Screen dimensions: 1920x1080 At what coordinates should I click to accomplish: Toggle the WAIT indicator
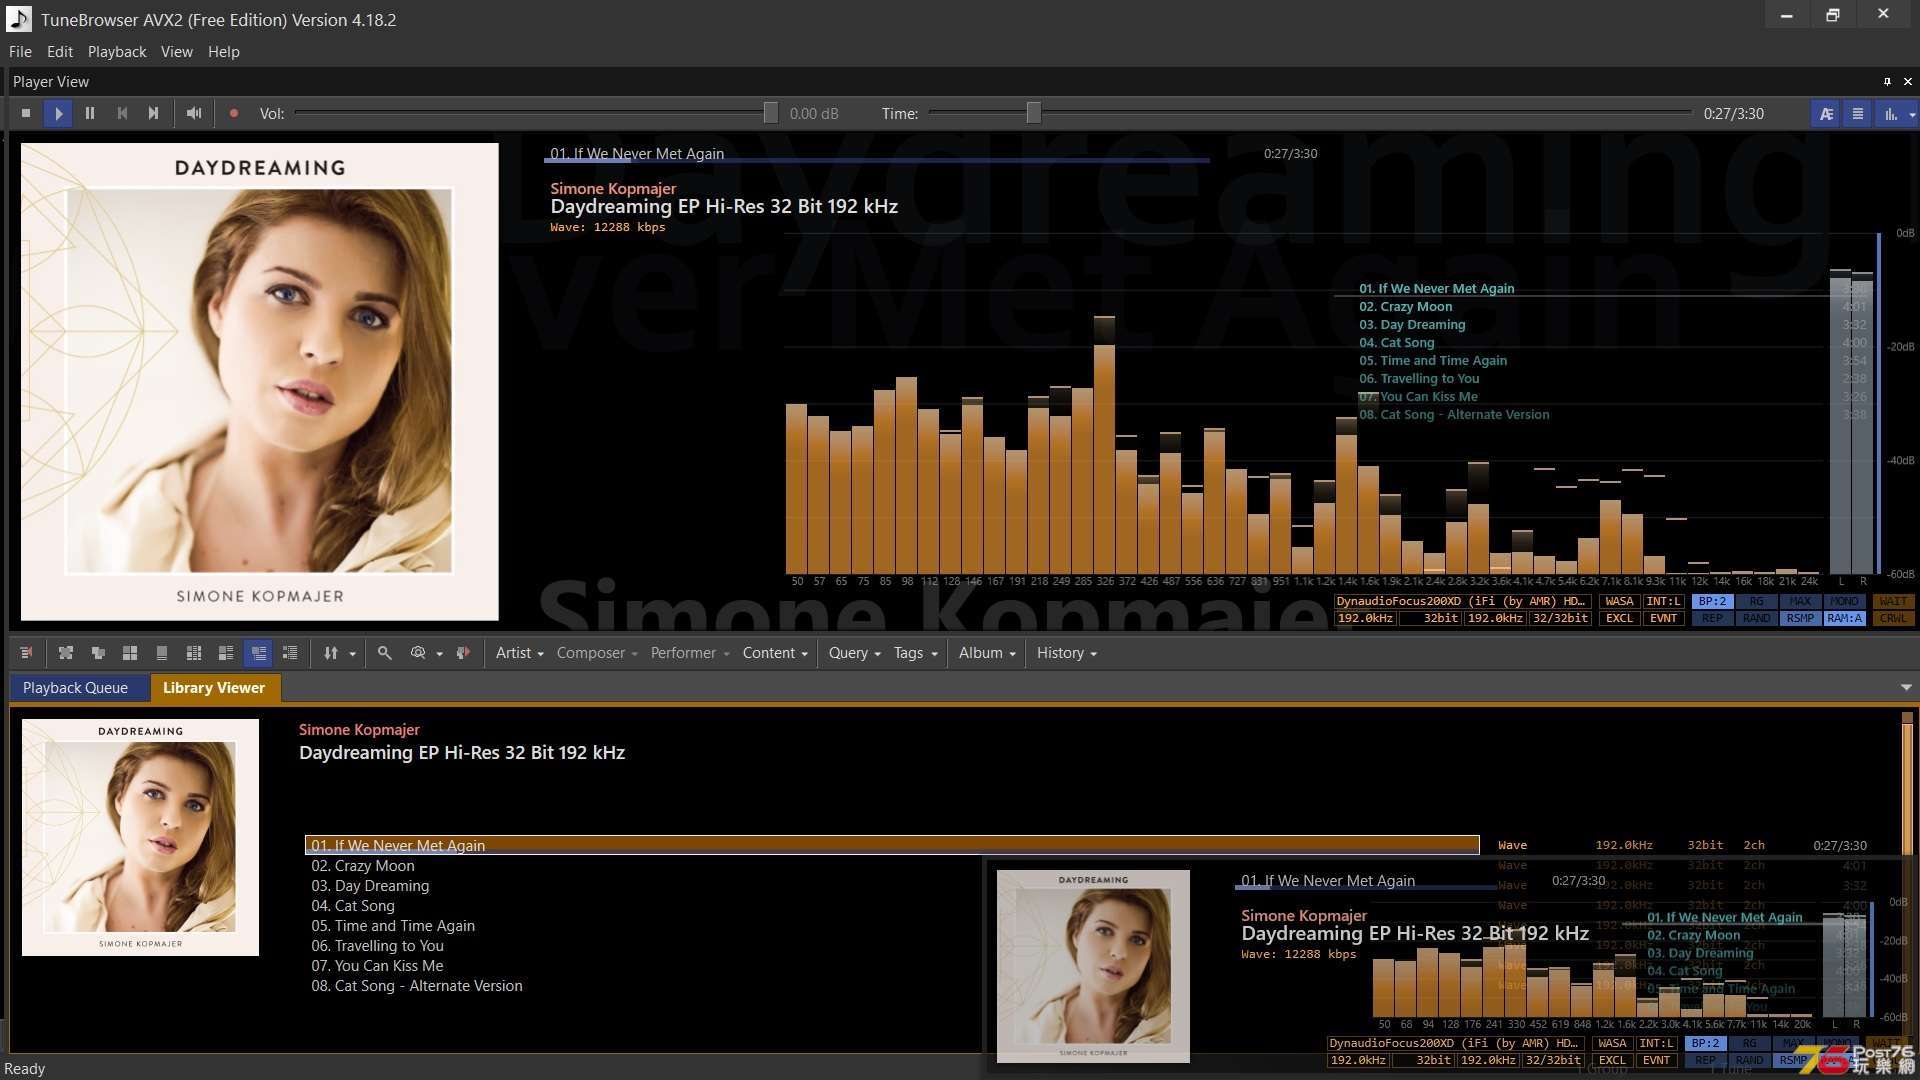coord(1892,601)
